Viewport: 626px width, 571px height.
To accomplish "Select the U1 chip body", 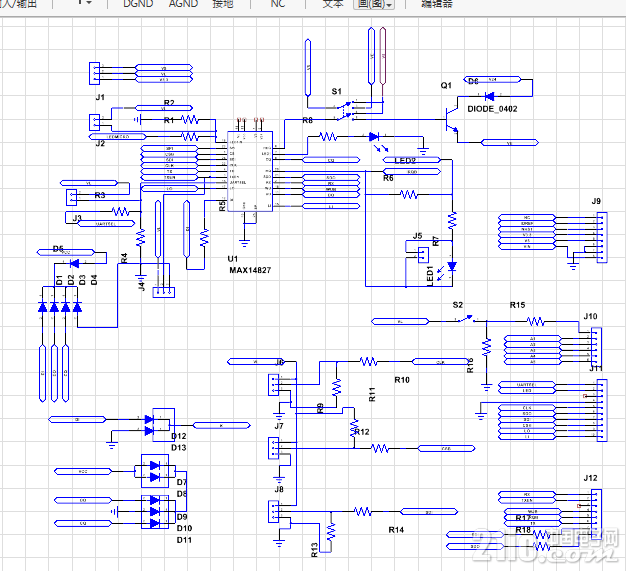I will (x=250, y=171).
